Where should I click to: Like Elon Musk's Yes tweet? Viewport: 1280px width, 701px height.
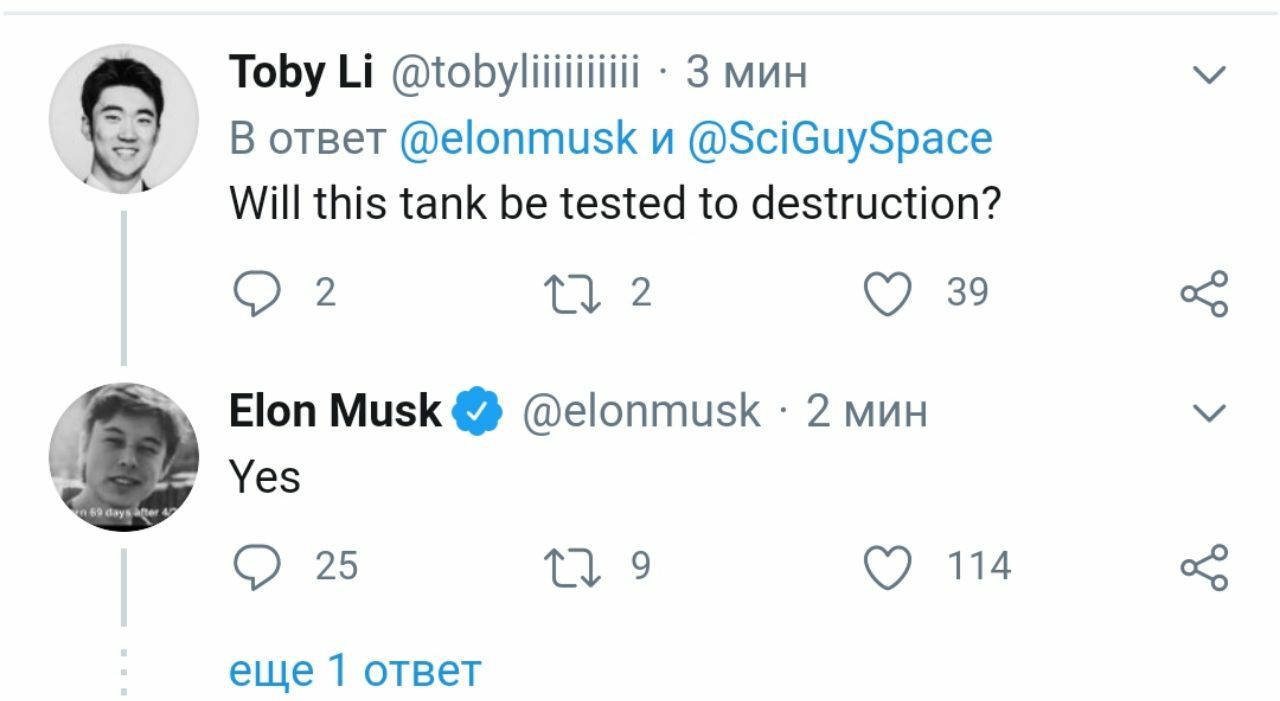pyautogui.click(x=887, y=568)
